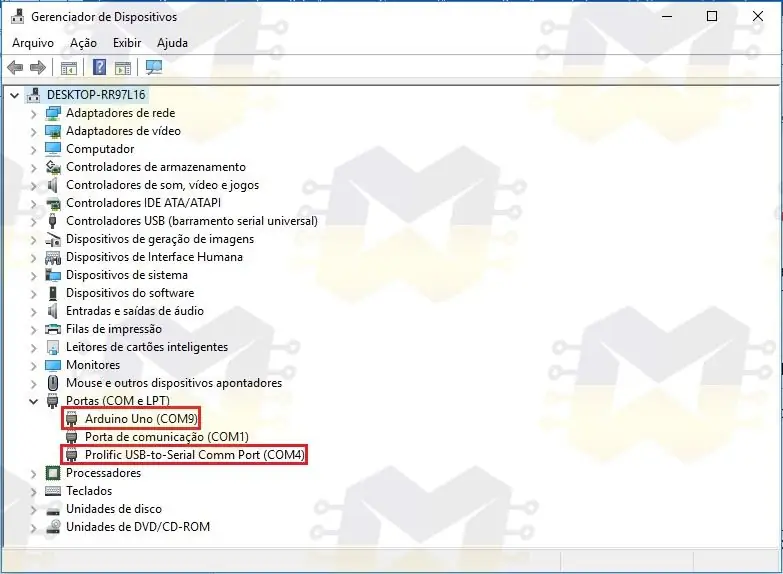Click the Dispositivos de Interface Humana icon

53,257
